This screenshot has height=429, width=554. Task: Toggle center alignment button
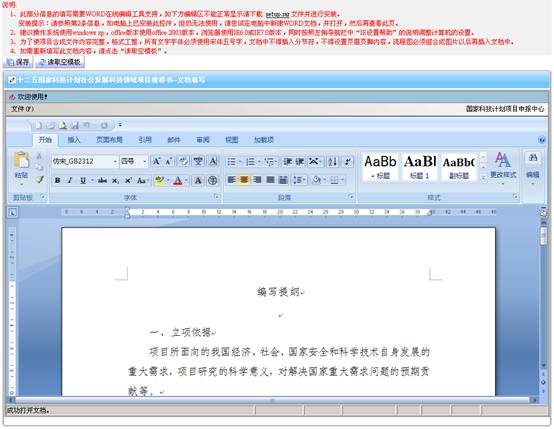pos(244,180)
